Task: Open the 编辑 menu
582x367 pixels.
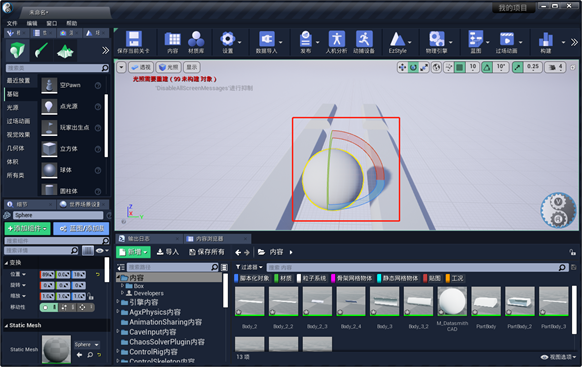Action: [32, 23]
